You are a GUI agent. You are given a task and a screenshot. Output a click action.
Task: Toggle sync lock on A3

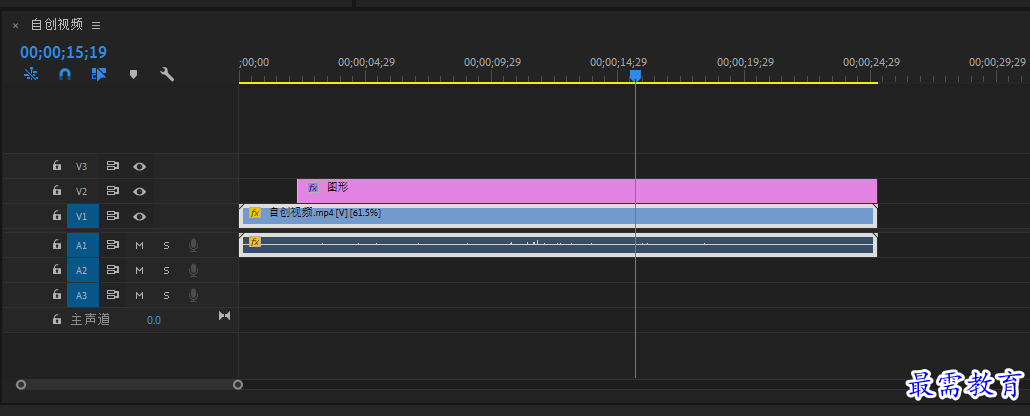coord(113,295)
